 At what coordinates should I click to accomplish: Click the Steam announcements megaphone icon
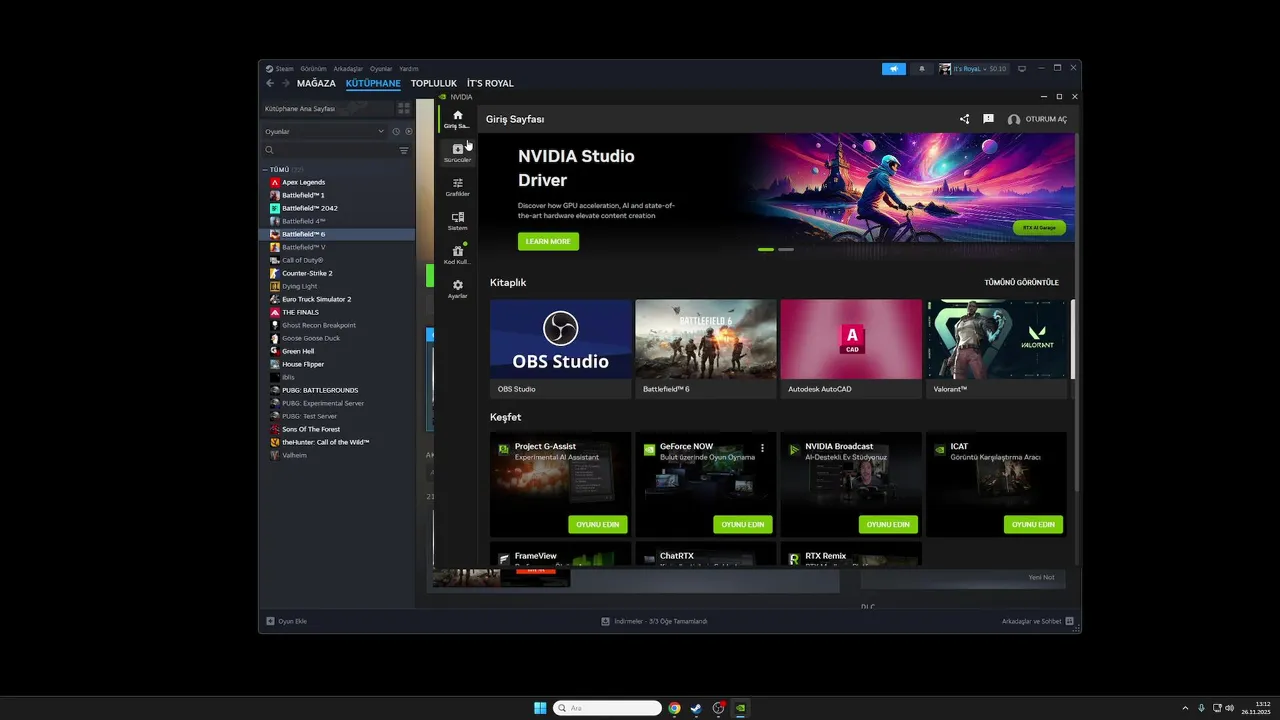pyautogui.click(x=893, y=69)
